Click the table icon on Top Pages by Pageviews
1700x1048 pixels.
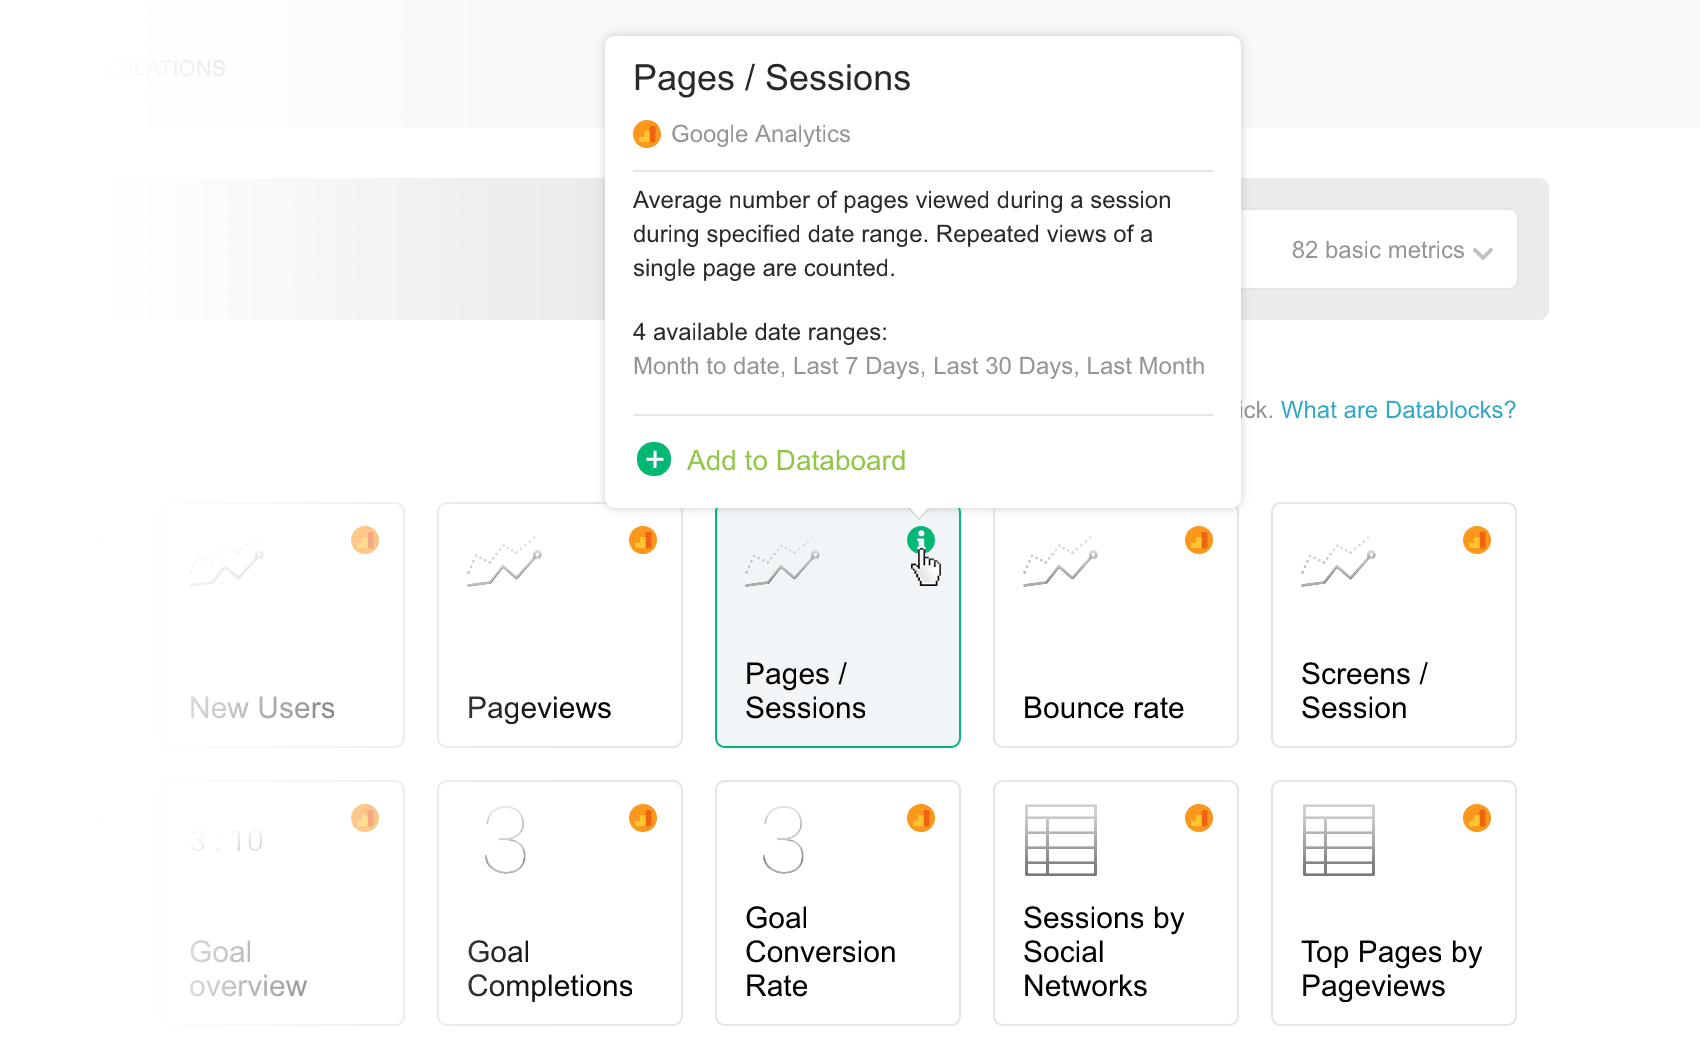(1338, 840)
